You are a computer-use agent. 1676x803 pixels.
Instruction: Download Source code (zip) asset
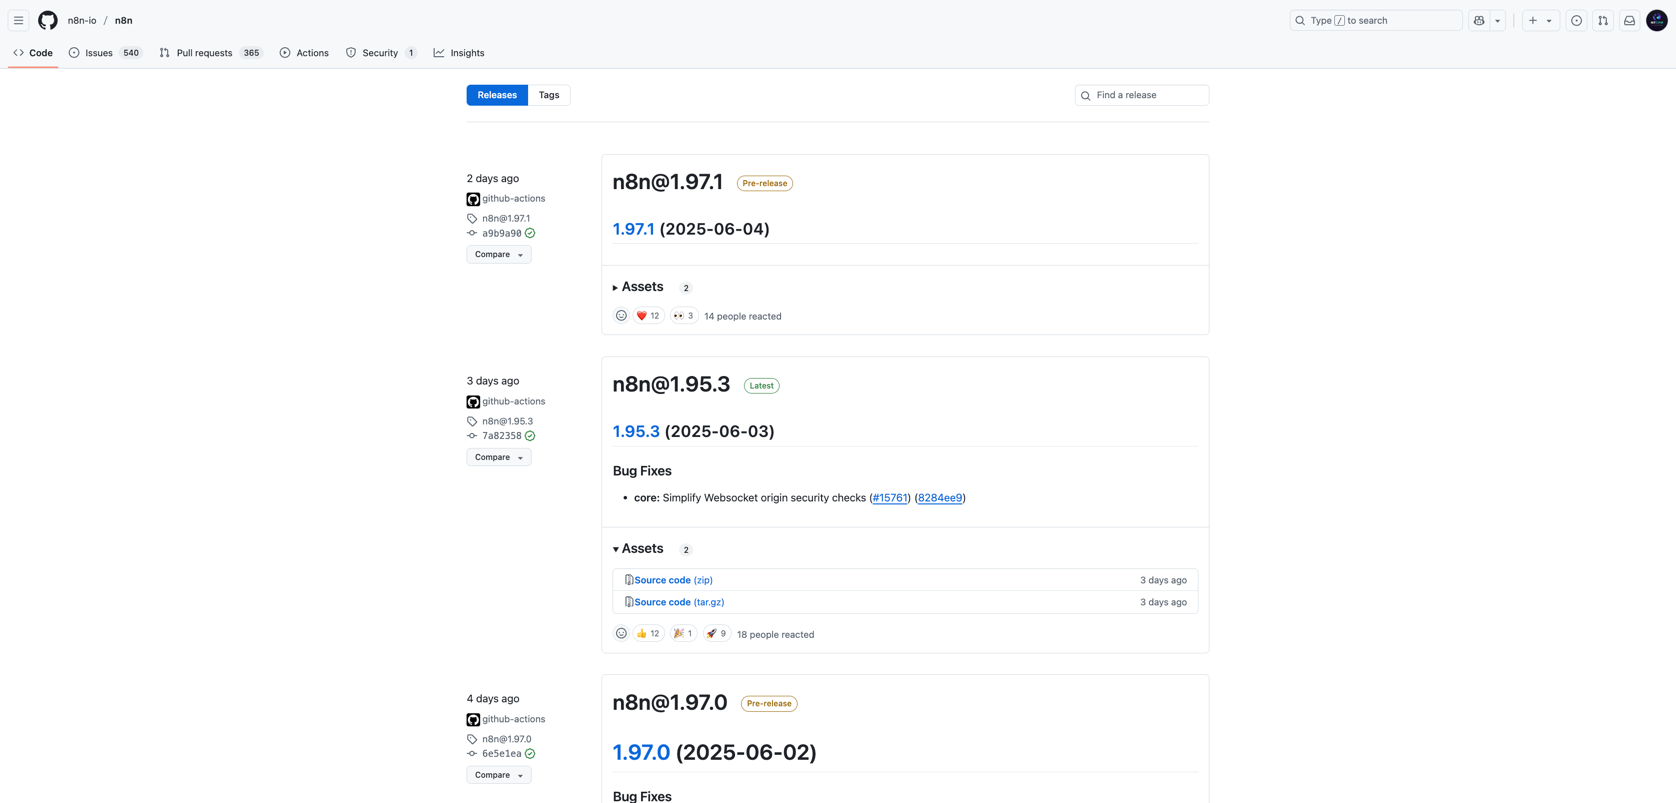point(673,580)
